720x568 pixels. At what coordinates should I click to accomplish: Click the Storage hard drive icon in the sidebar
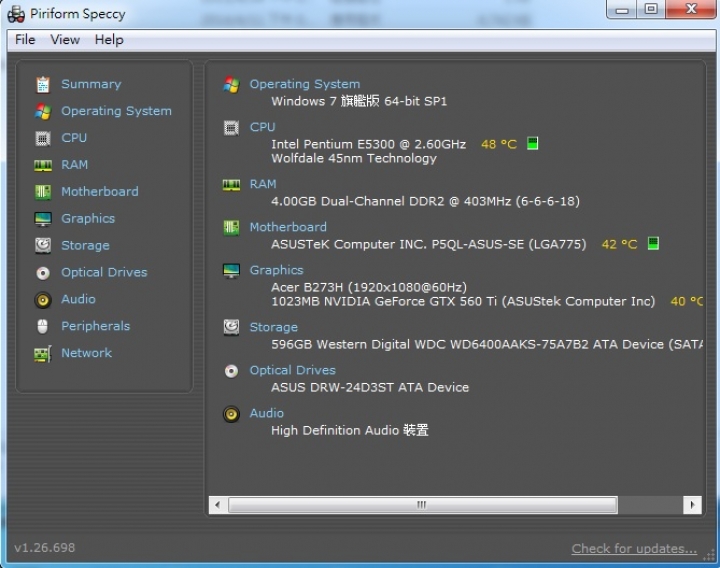tap(43, 246)
